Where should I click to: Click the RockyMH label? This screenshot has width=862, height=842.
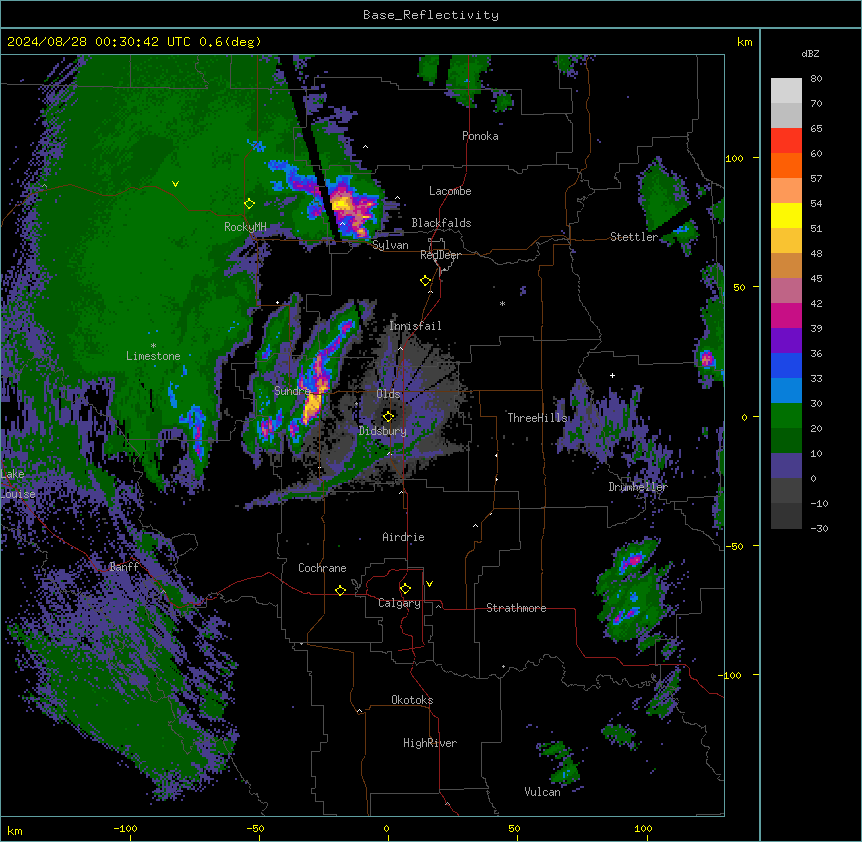coord(245,227)
